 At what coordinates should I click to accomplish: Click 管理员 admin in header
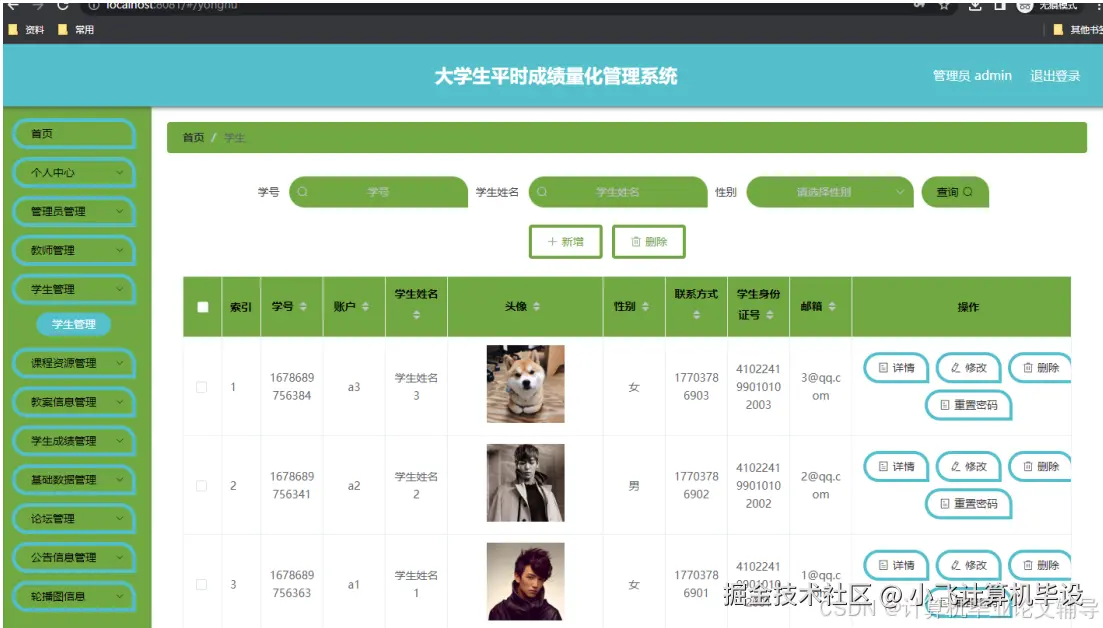(x=972, y=76)
